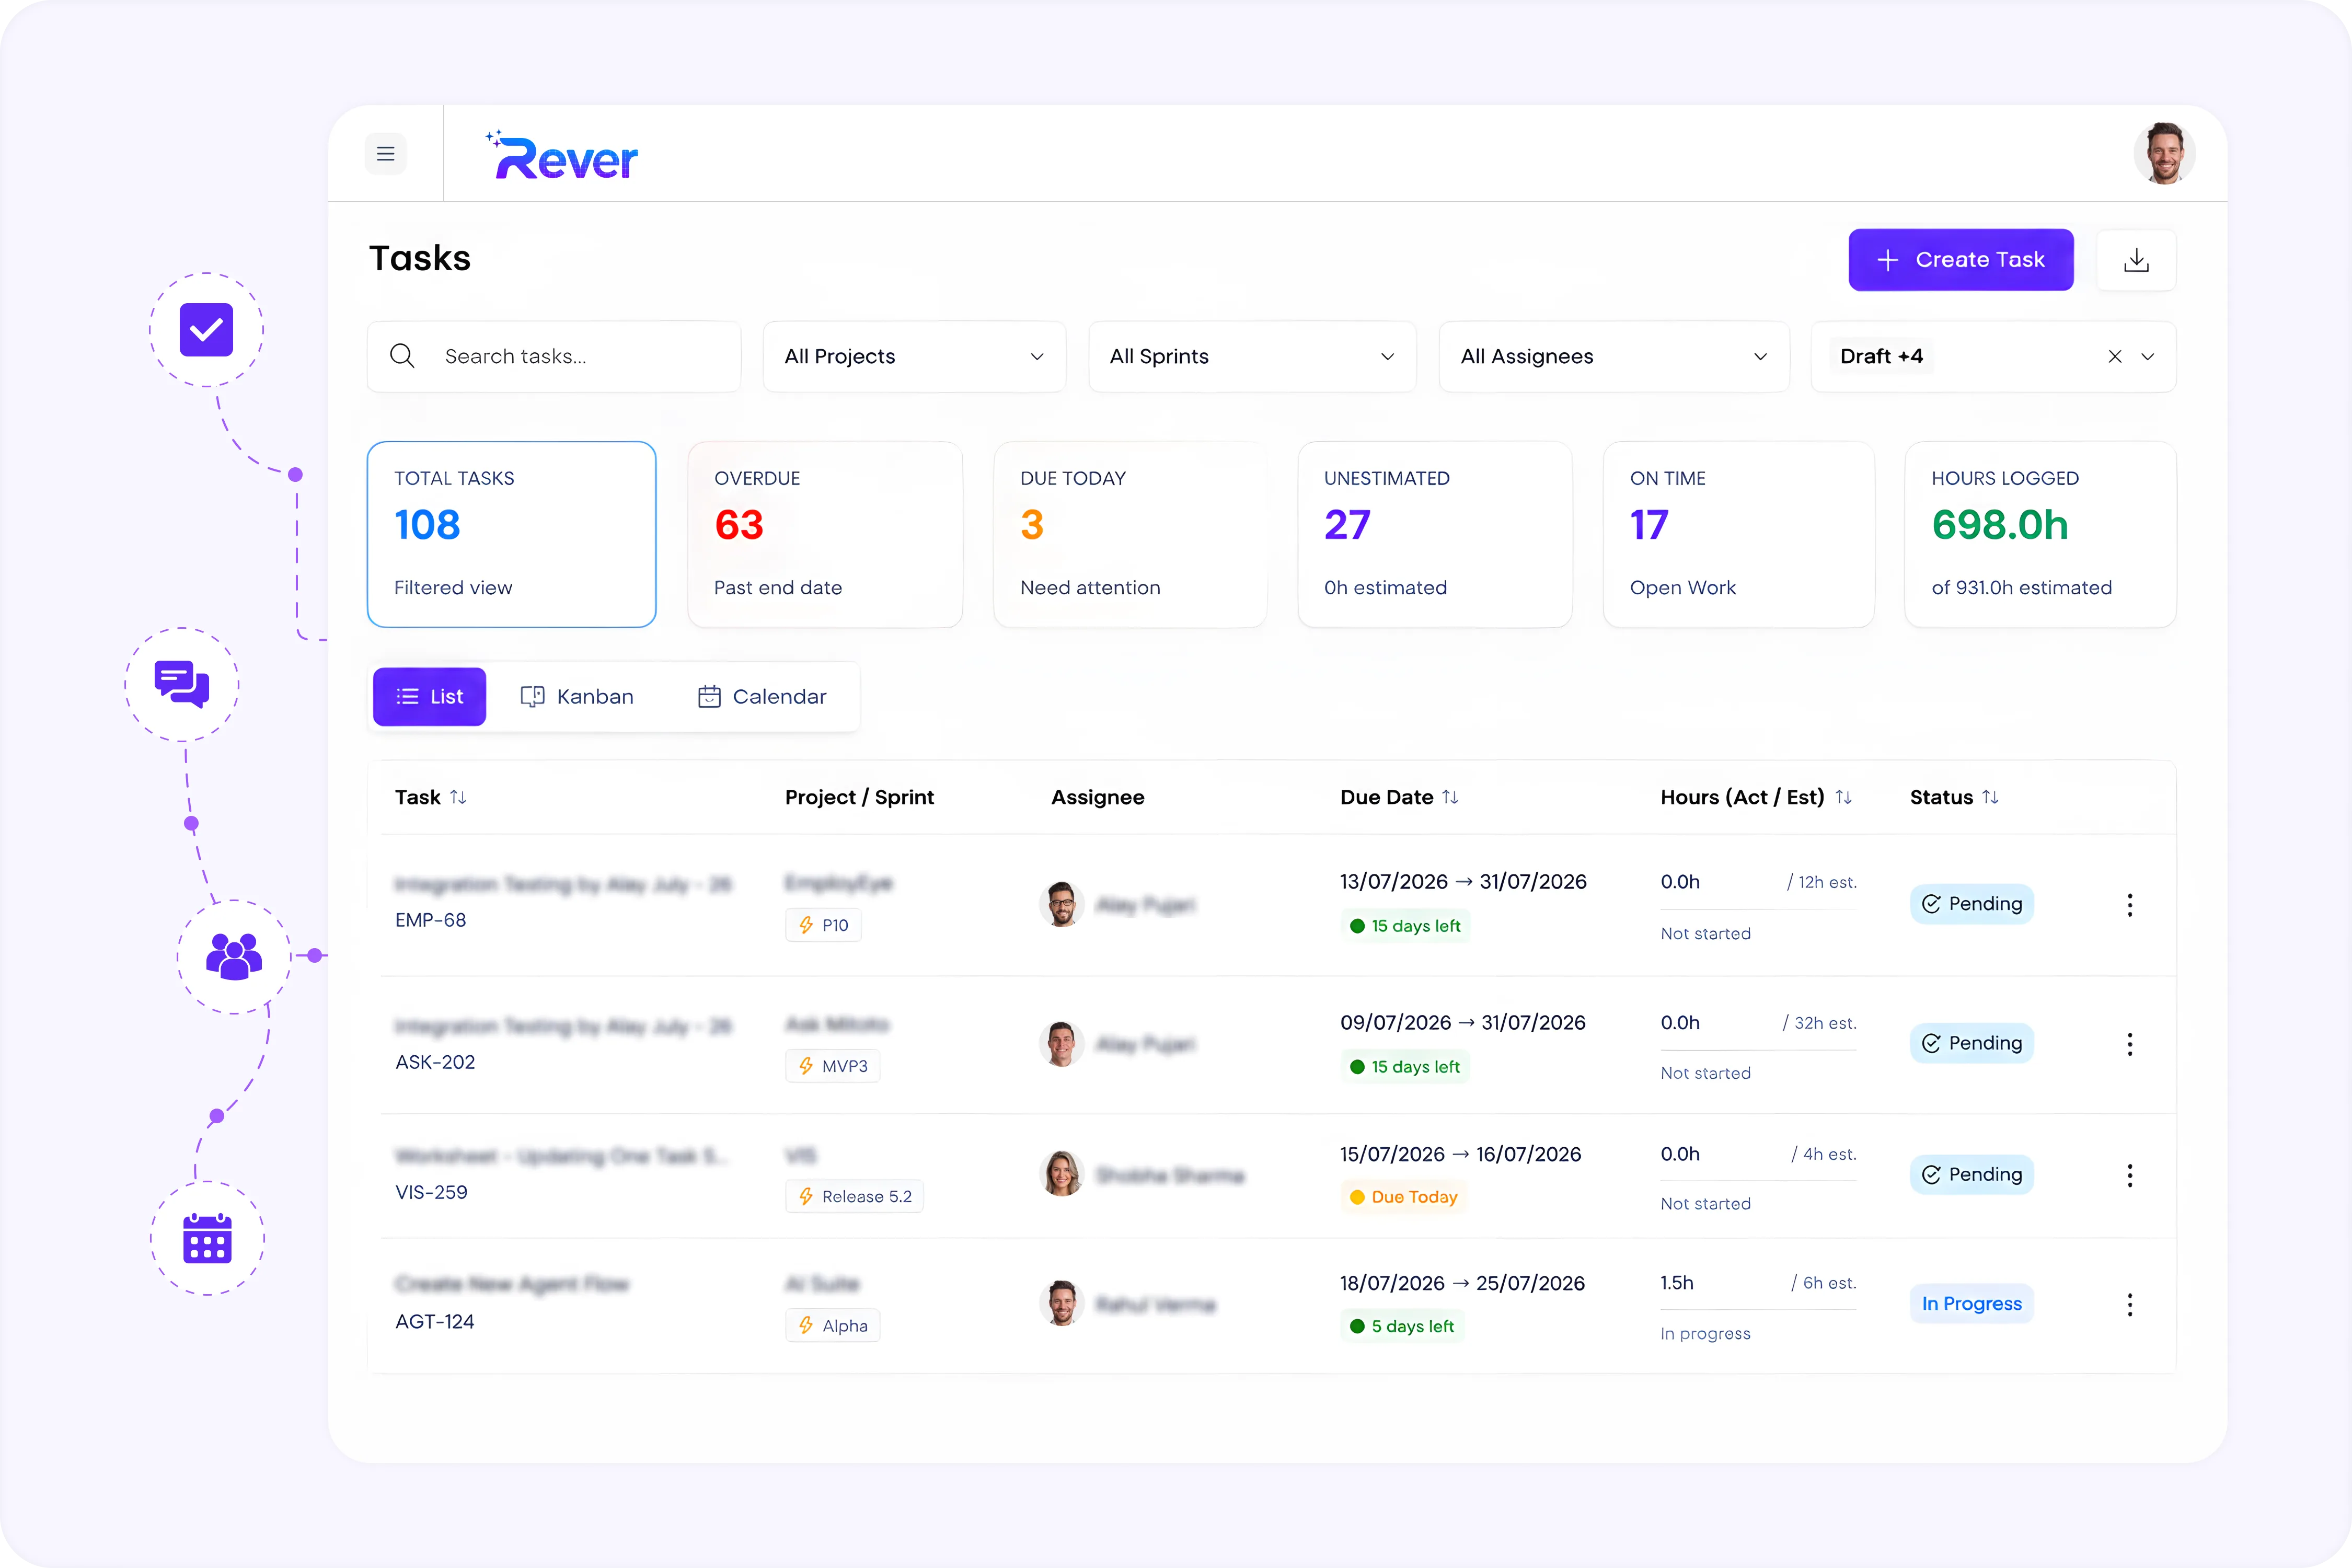Click the purple calendar icon in sidebar

207,1238
